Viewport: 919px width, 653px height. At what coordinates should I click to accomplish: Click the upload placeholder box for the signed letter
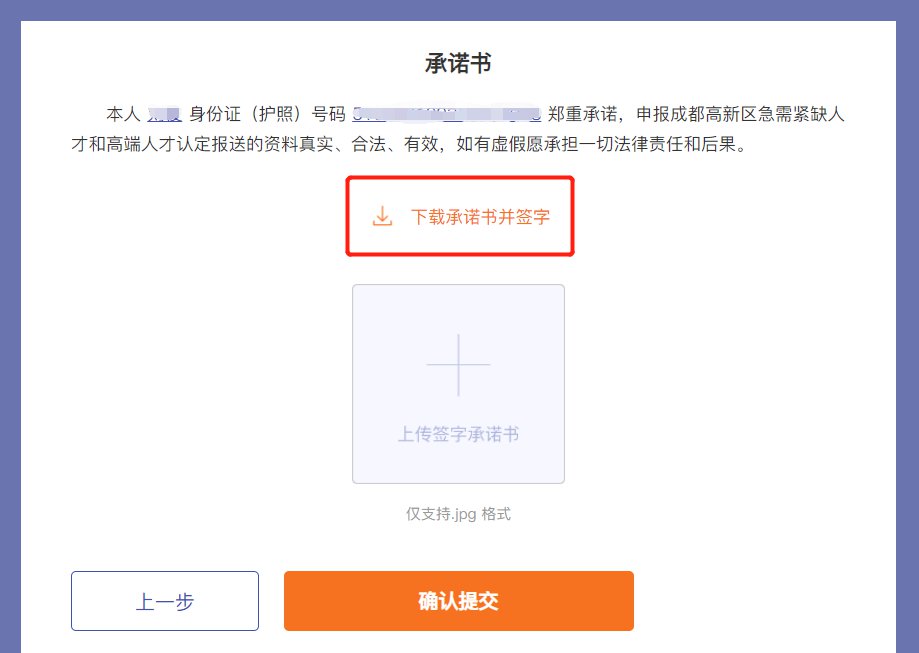[458, 384]
